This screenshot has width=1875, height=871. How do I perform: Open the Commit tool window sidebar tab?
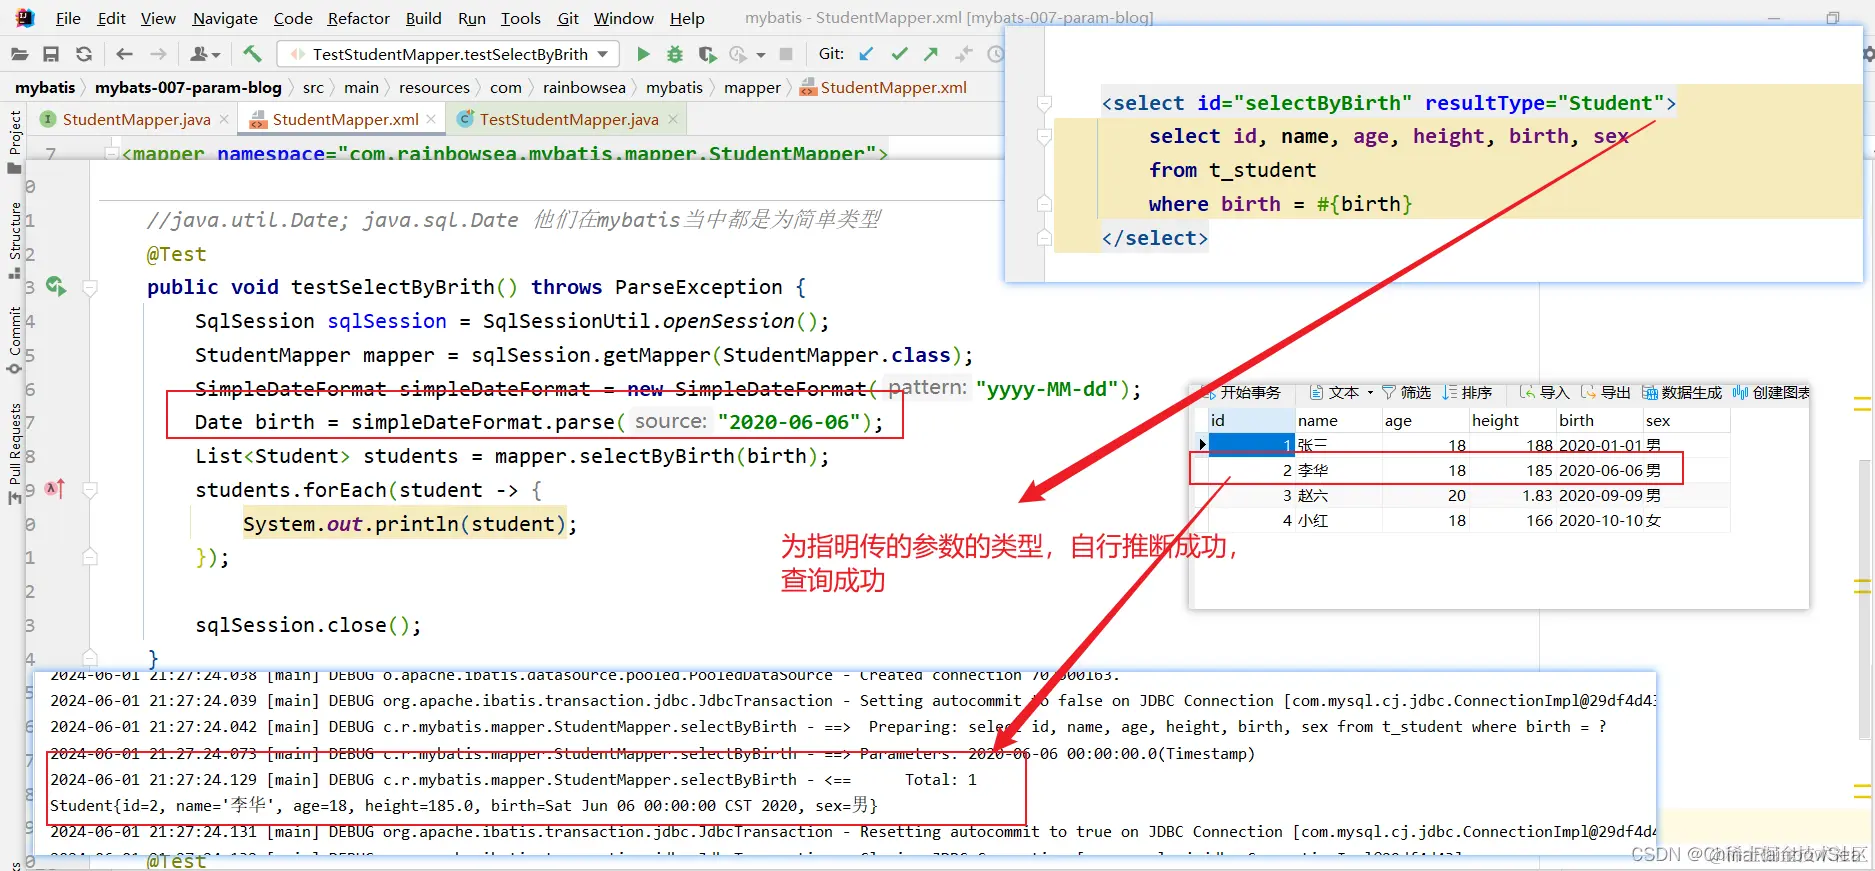tap(14, 340)
